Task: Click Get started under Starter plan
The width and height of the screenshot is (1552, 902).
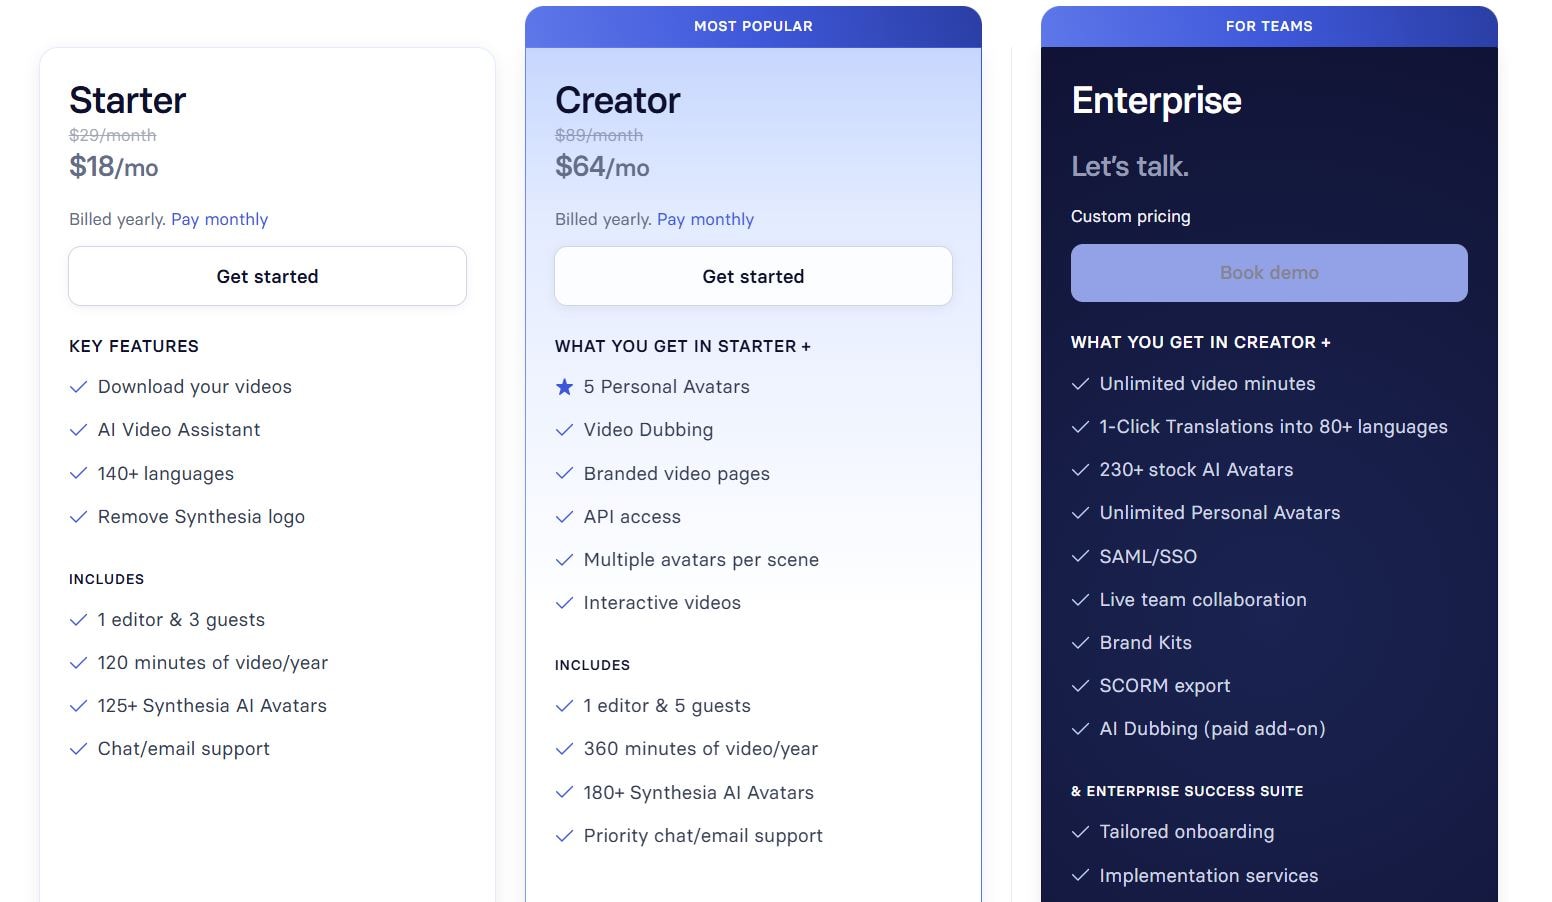Action: [x=267, y=276]
